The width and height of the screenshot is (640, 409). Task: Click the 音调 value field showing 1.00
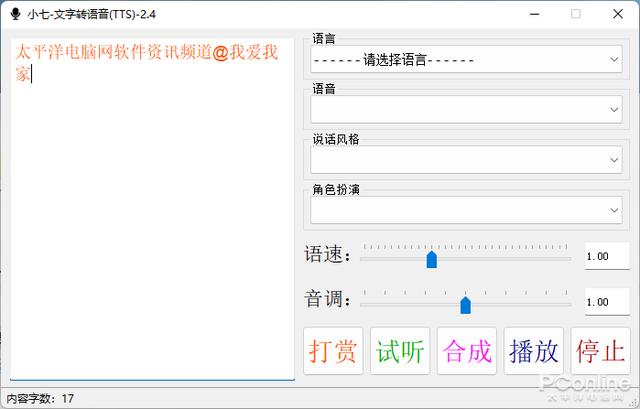tap(607, 302)
